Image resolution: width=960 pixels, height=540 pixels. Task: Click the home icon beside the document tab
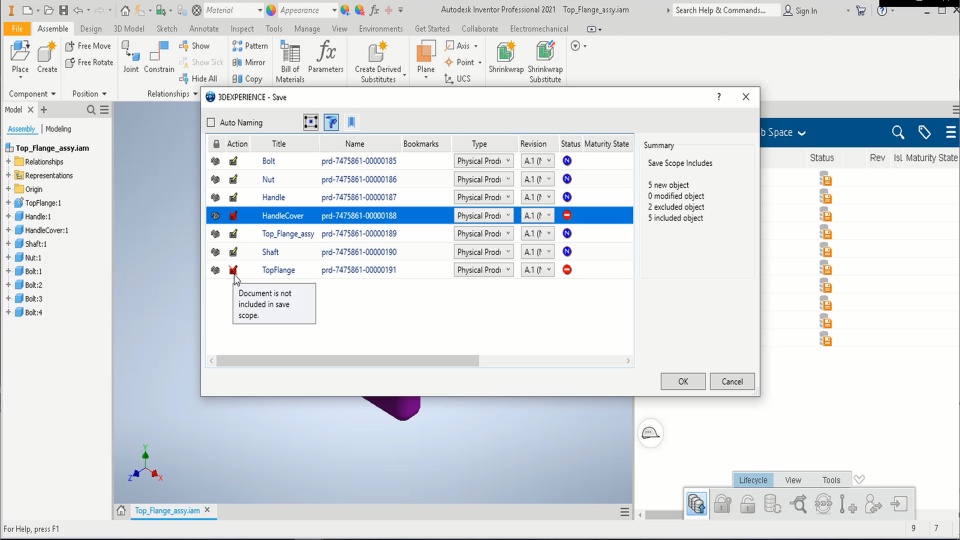[121, 511]
